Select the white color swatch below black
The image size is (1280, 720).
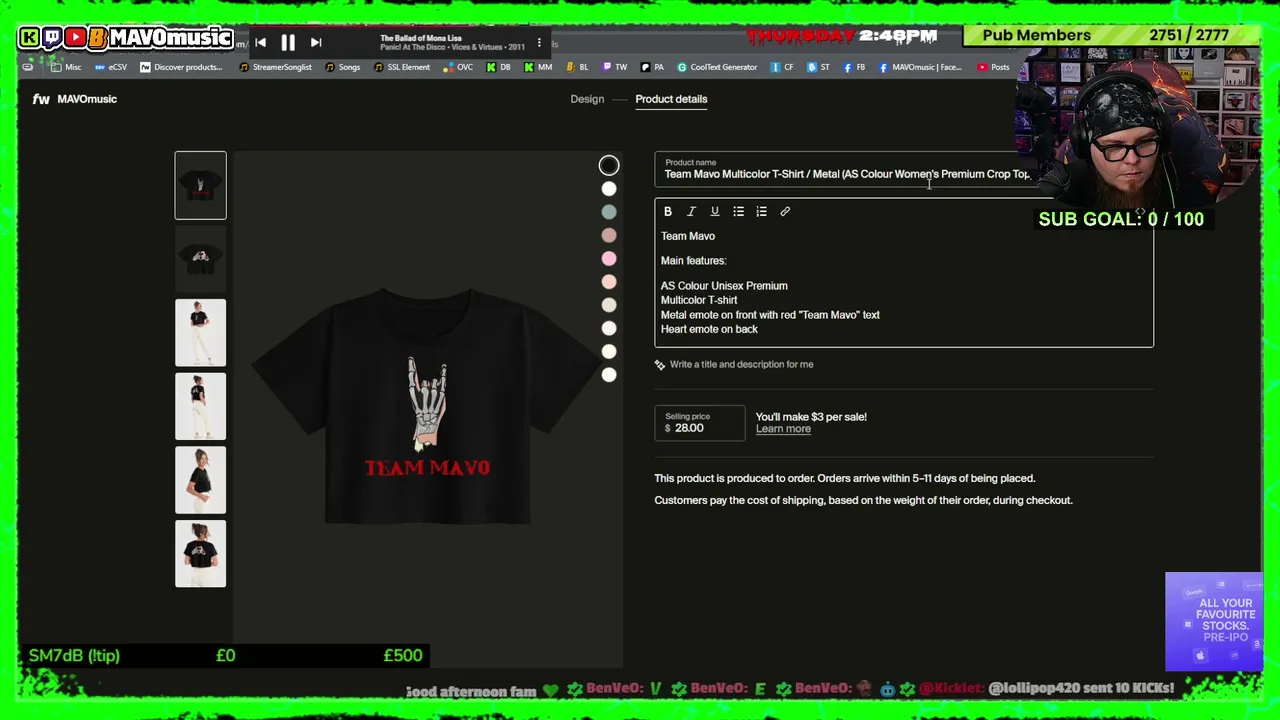609,189
